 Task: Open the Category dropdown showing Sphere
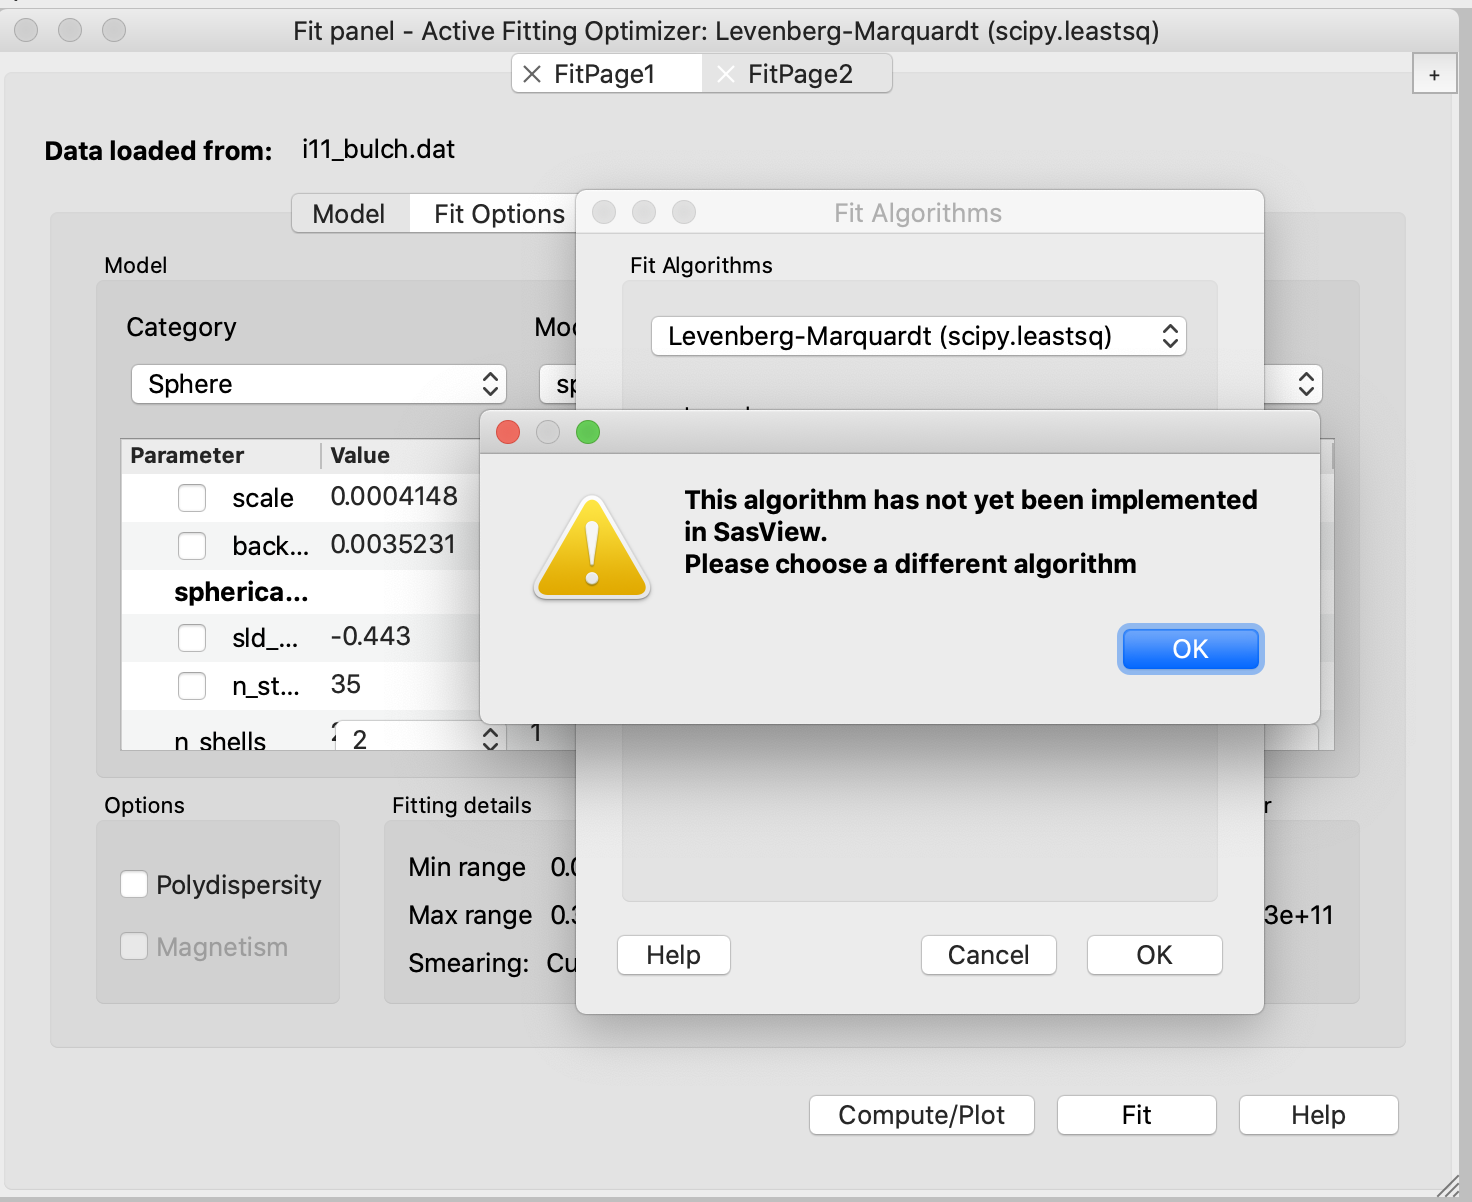point(318,384)
